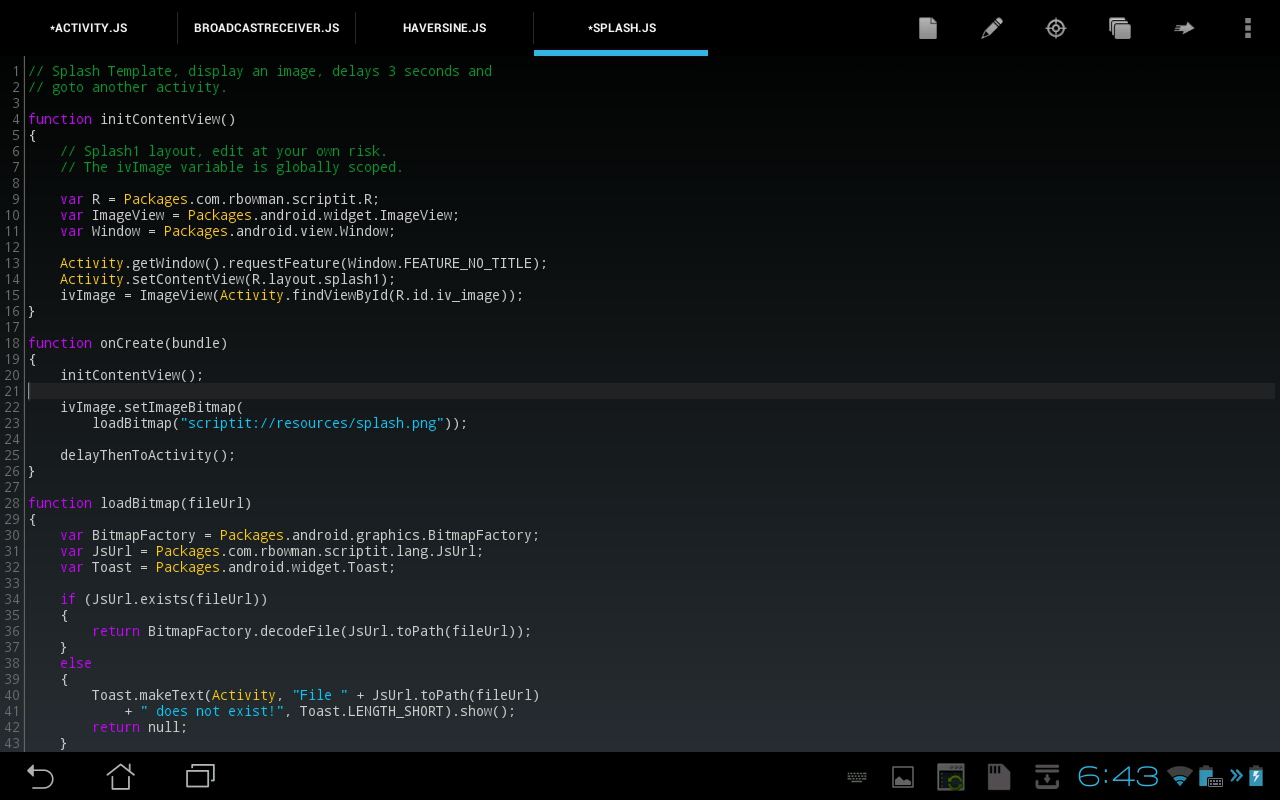Tap the Android home button
The width and height of the screenshot is (1280, 800).
(x=120, y=776)
